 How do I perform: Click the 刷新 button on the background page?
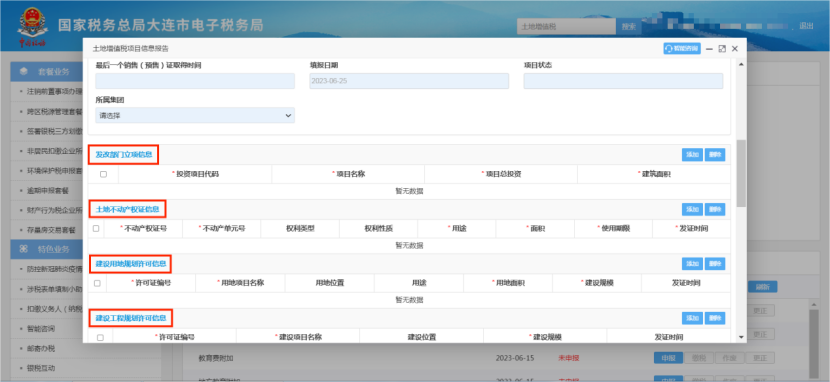(x=762, y=287)
